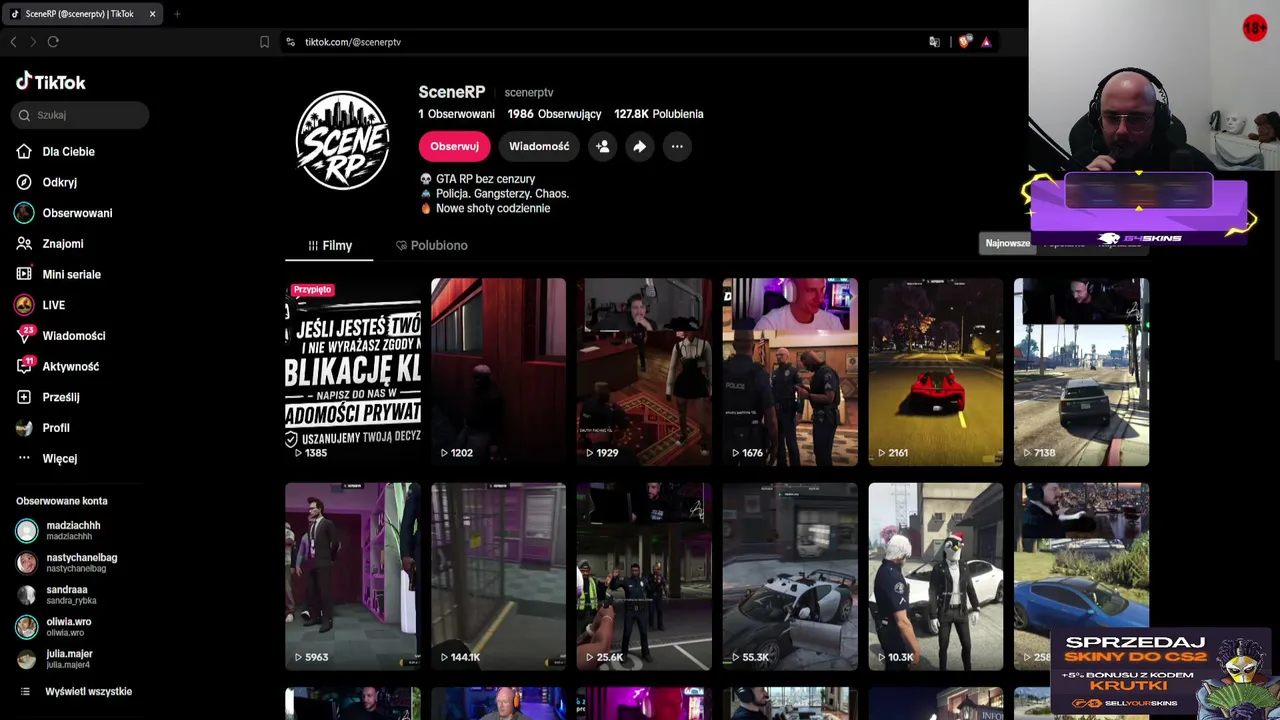This screenshot has height=720, width=1280.
Task: Click the SceneRP profile avatar
Action: coord(342,141)
